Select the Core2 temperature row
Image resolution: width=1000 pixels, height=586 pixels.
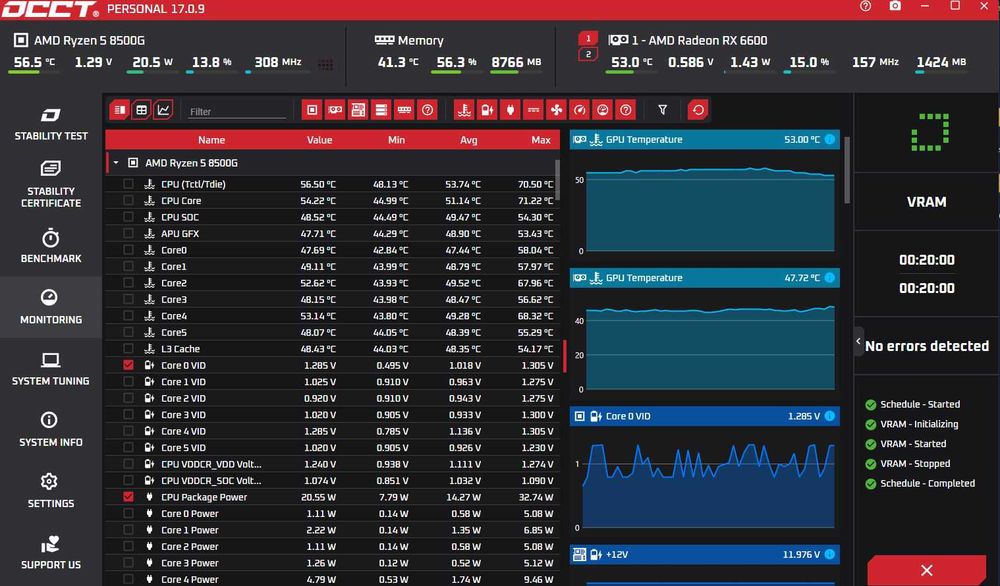[x=333, y=282]
